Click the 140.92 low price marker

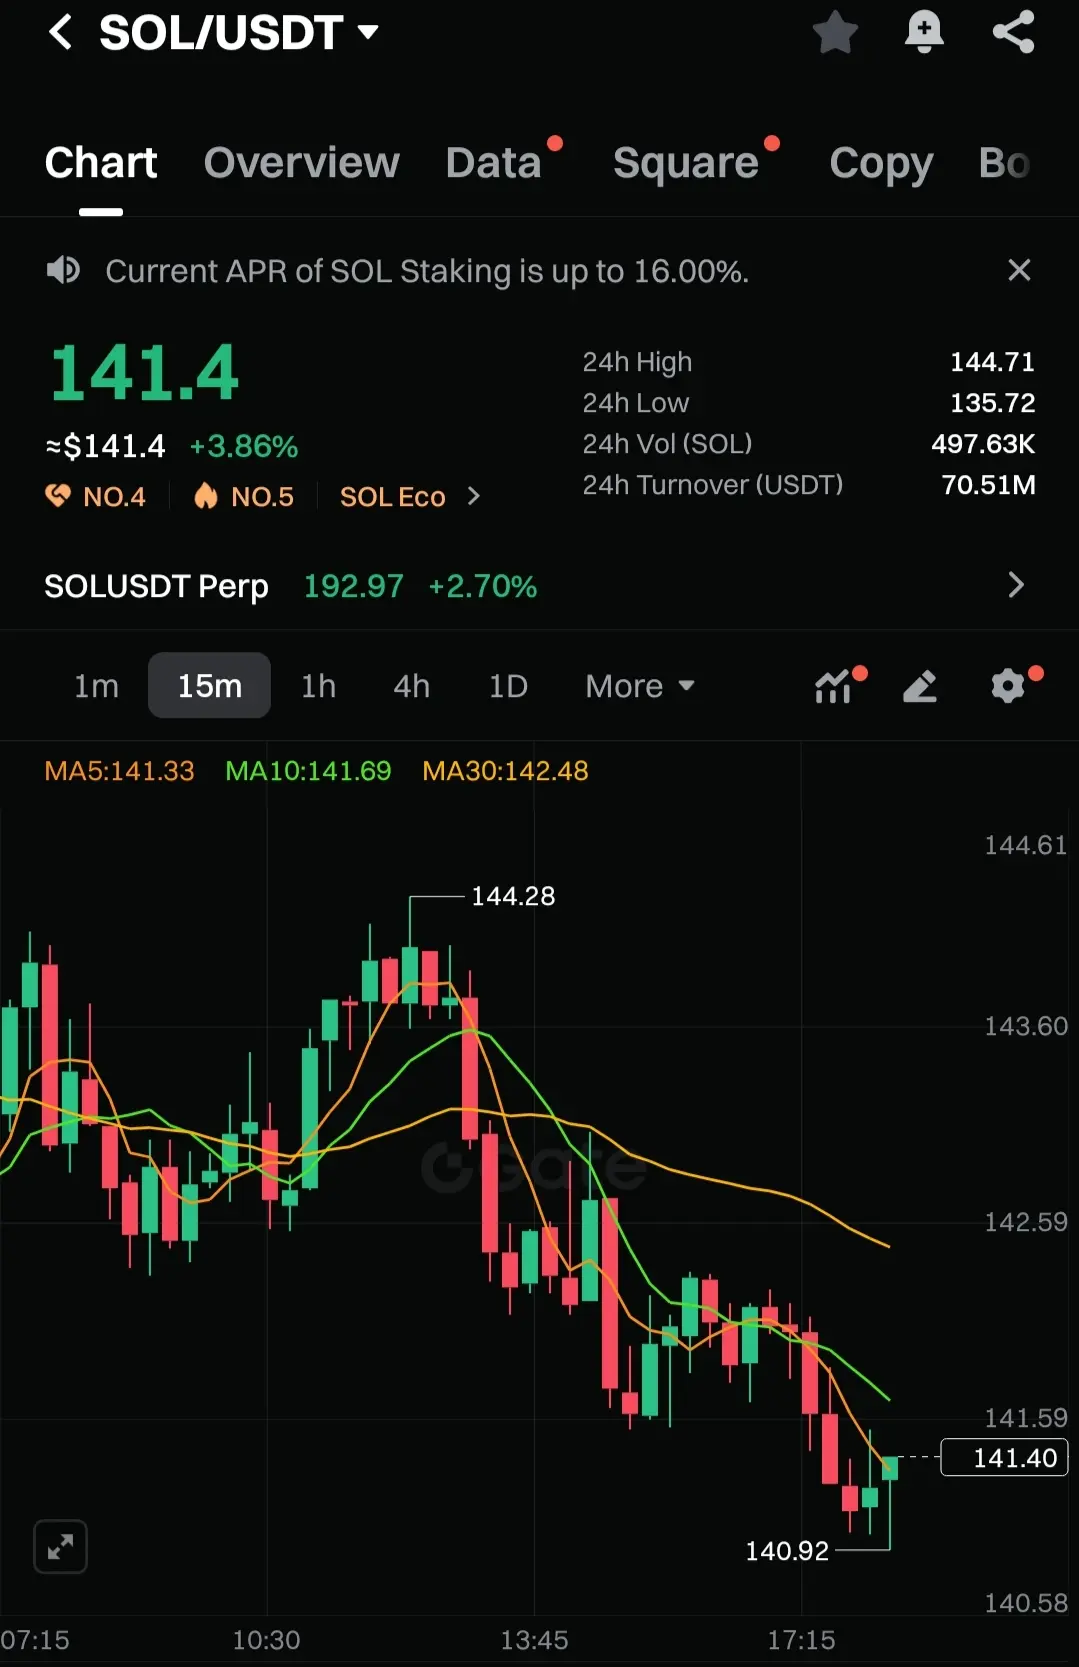(787, 1551)
